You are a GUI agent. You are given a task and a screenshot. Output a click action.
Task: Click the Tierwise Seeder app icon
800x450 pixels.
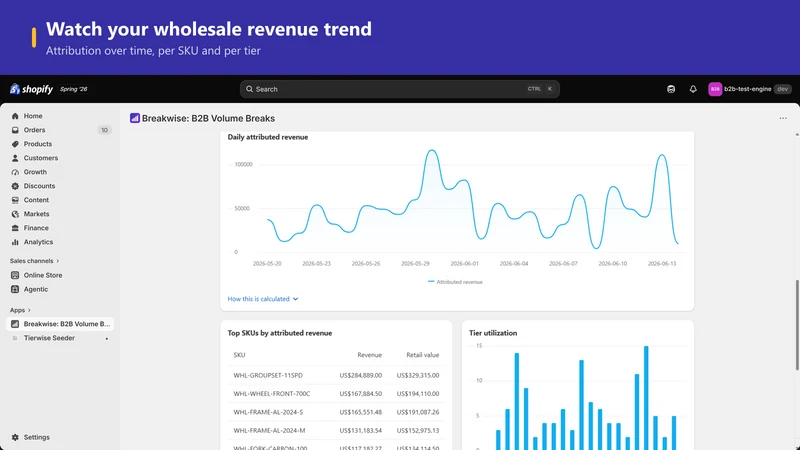(x=15, y=338)
